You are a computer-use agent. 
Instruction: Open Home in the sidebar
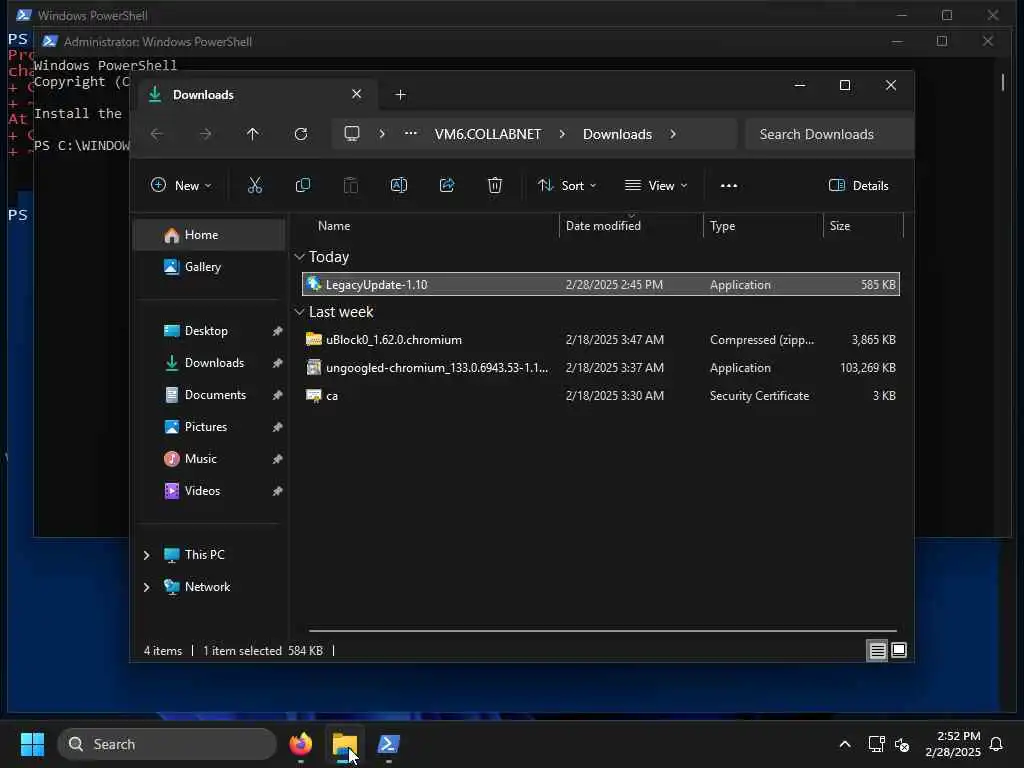(x=209, y=234)
